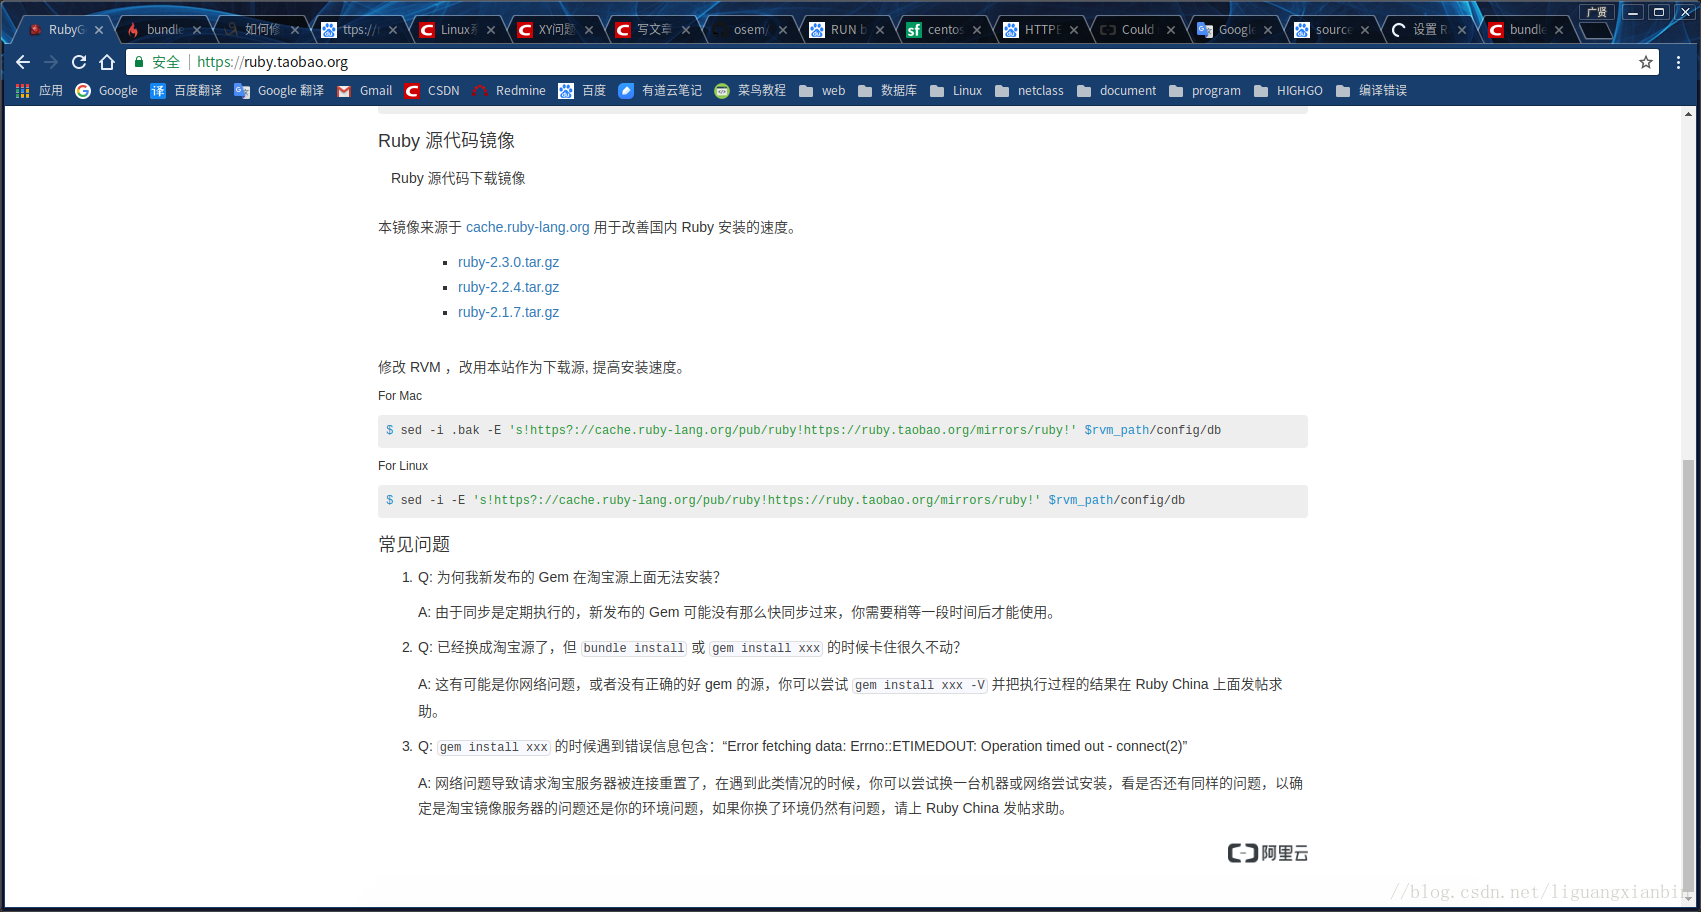Download ruby-2.3.0.tar.gz
The image size is (1701, 912).
tap(508, 262)
